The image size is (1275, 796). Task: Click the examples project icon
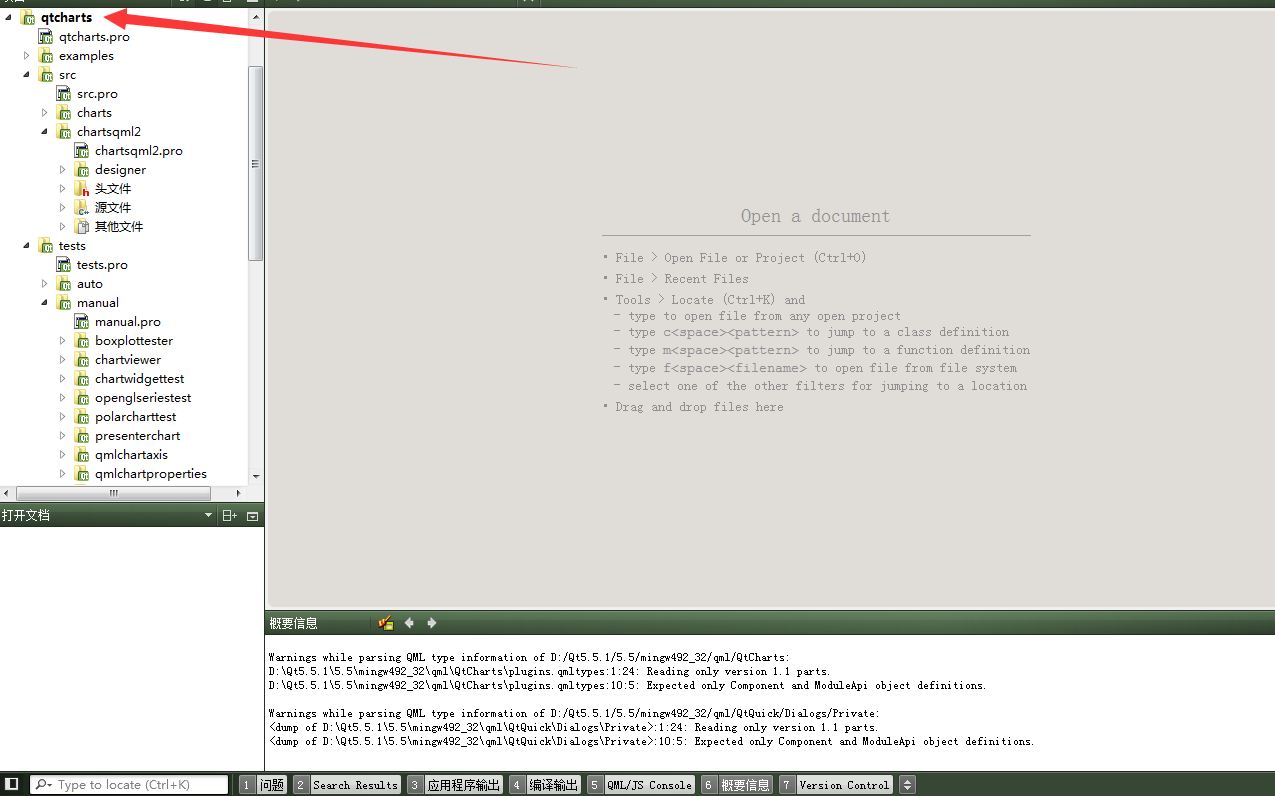[x=45, y=56]
